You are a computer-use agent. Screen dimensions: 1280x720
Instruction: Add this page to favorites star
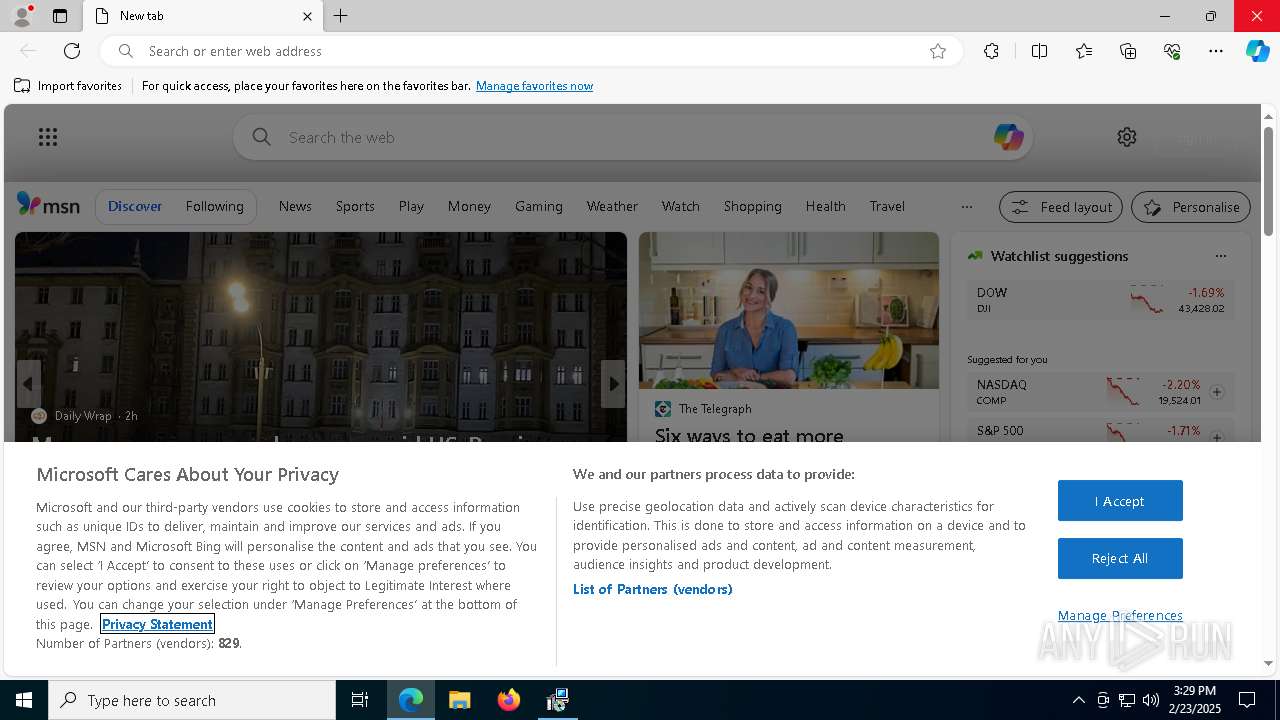tap(938, 51)
